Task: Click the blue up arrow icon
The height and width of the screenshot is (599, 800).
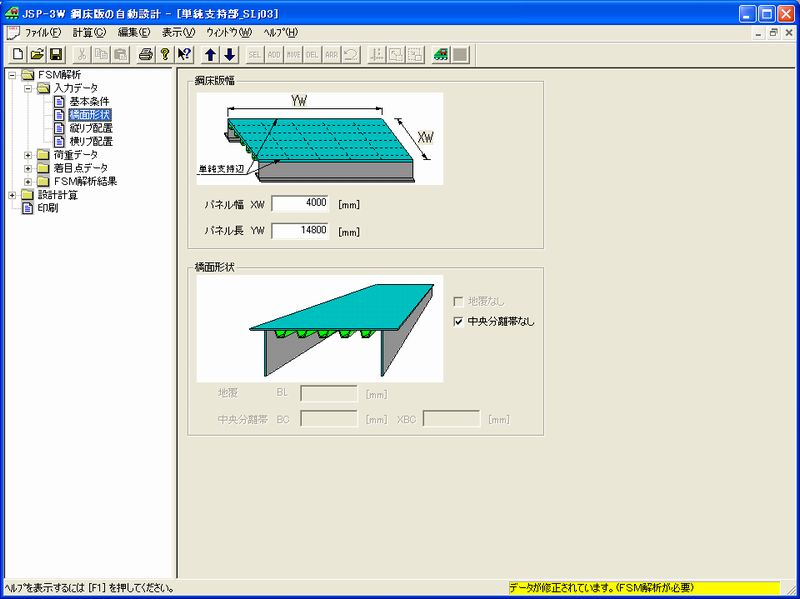Action: pyautogui.click(x=211, y=54)
